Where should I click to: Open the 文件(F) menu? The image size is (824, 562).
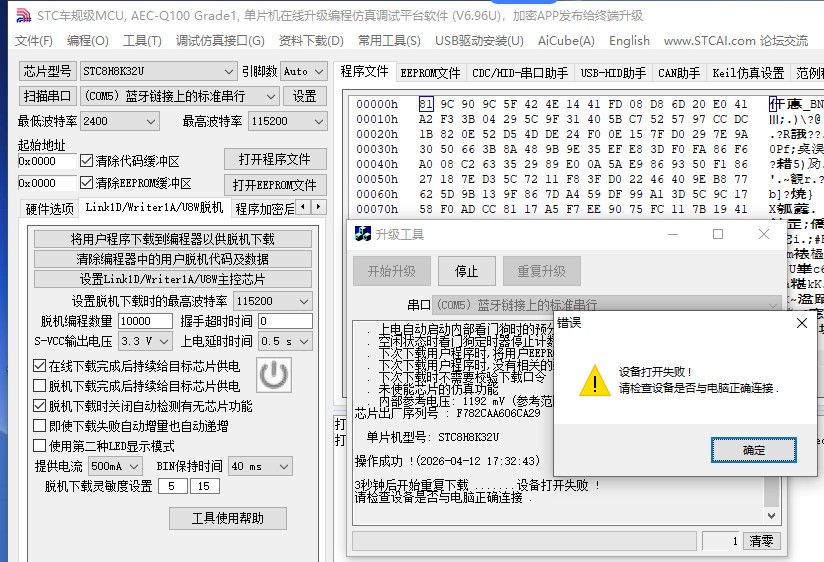click(x=34, y=41)
